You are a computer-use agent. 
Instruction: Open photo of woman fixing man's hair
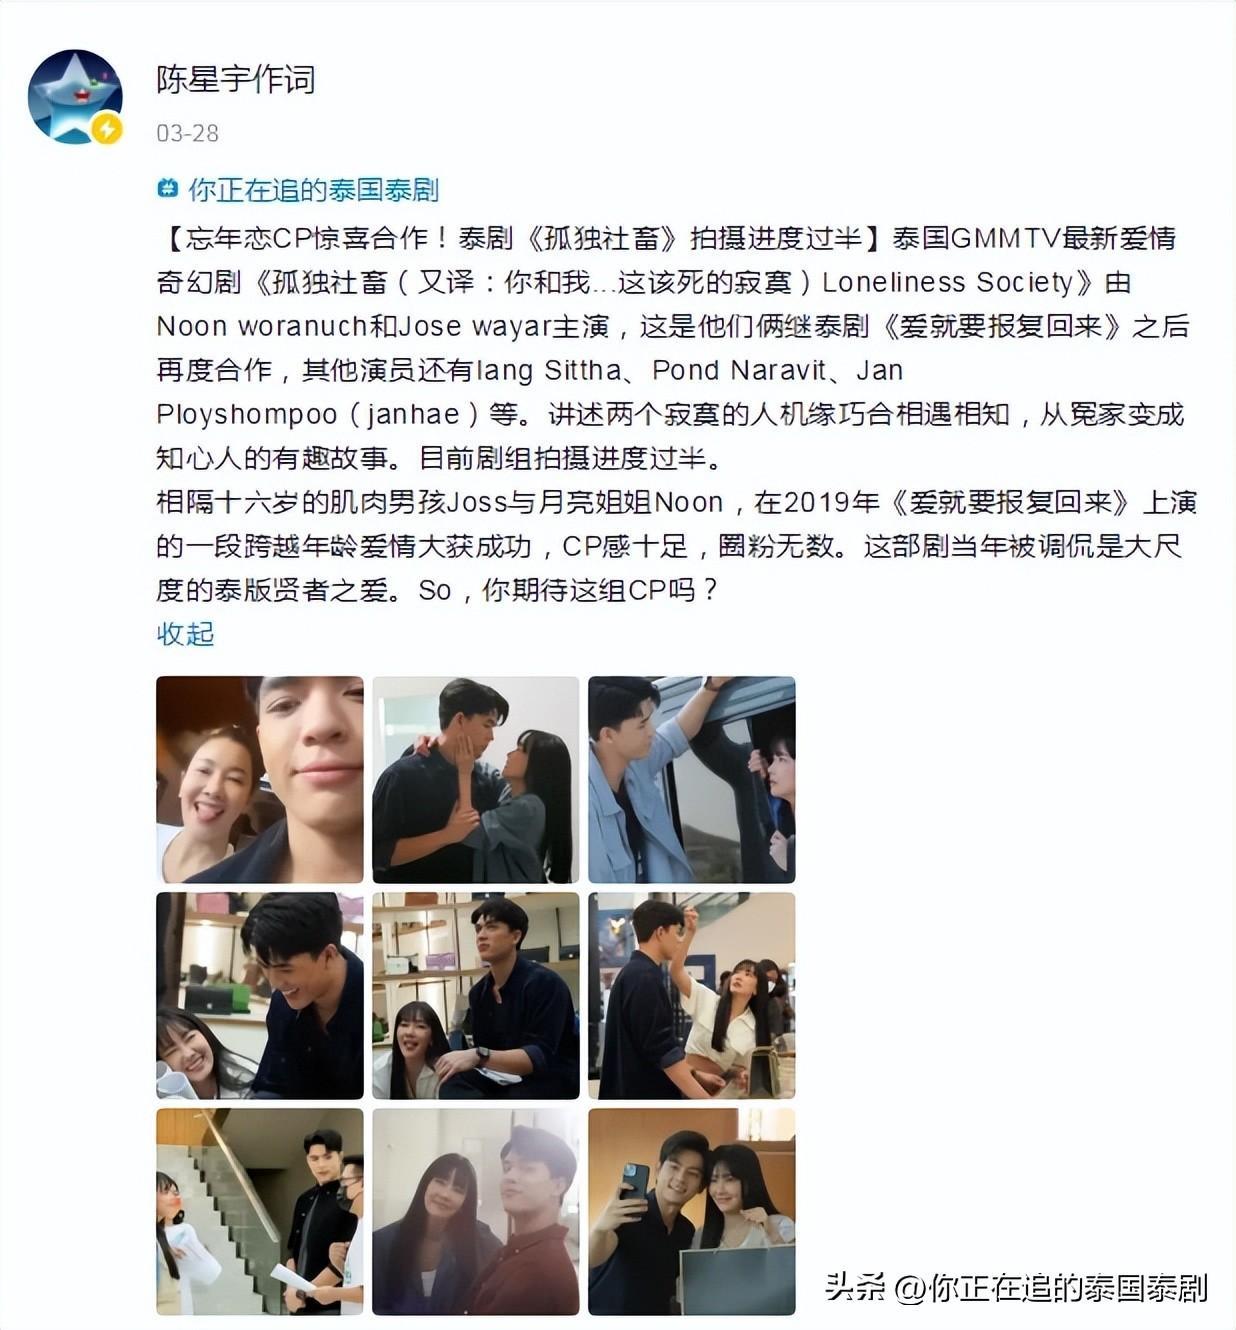click(x=692, y=996)
